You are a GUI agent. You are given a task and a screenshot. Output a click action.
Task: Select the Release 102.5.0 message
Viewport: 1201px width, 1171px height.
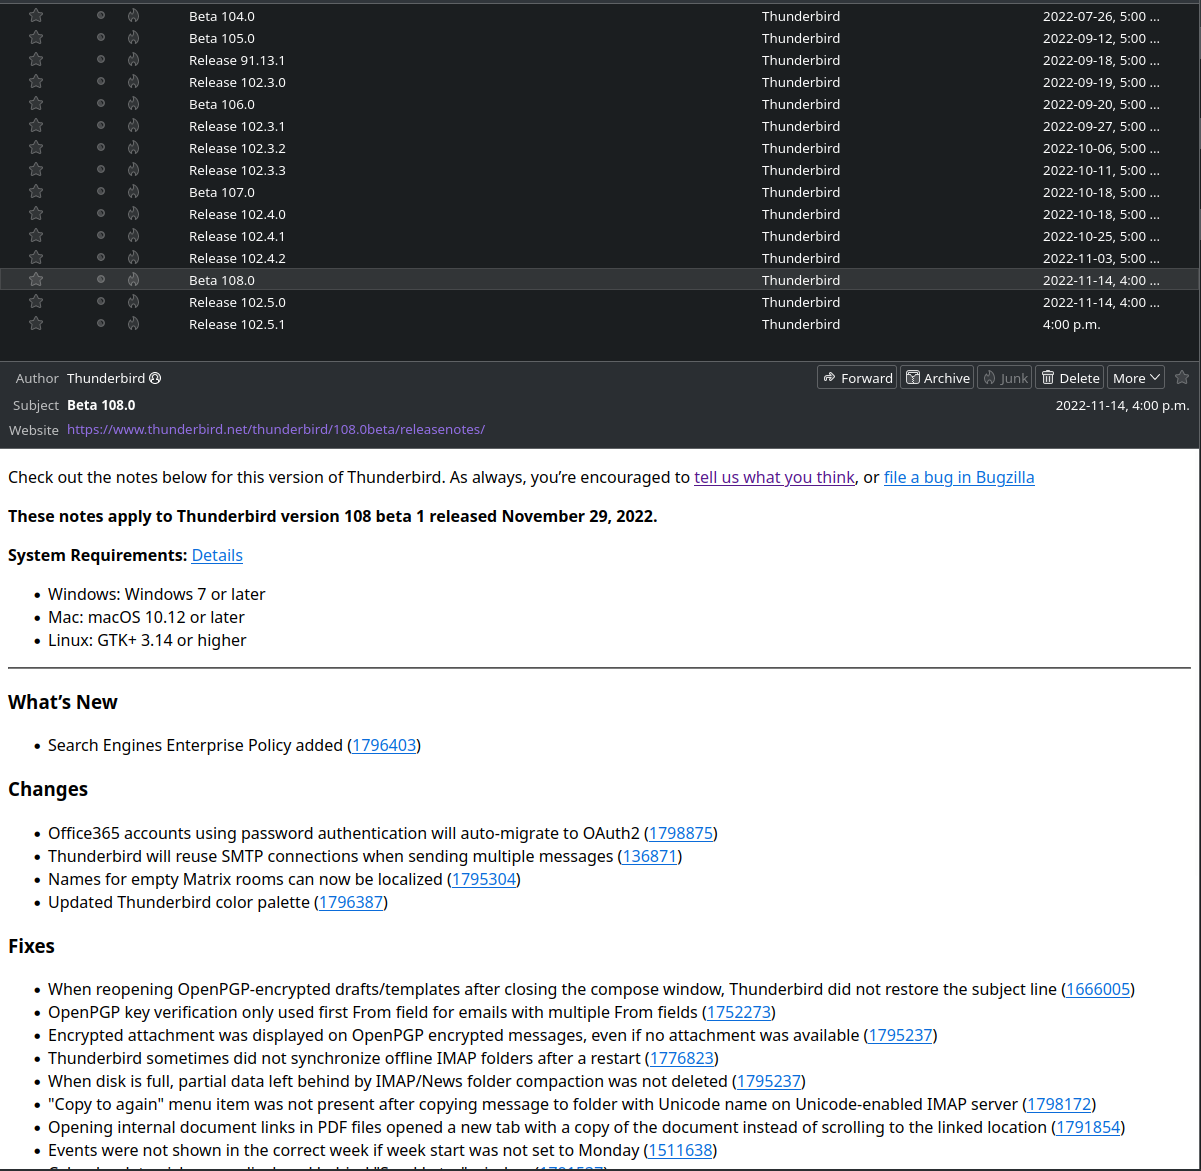click(600, 302)
